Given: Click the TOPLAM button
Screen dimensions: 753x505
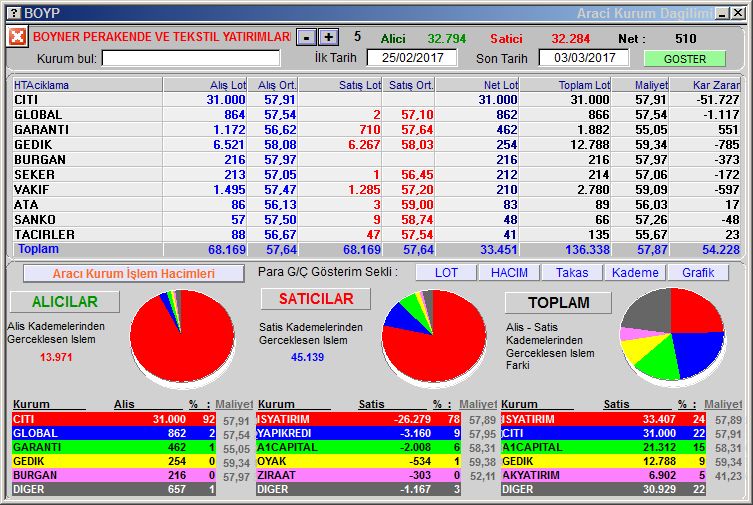Looking at the screenshot, I should pyautogui.click(x=559, y=303).
